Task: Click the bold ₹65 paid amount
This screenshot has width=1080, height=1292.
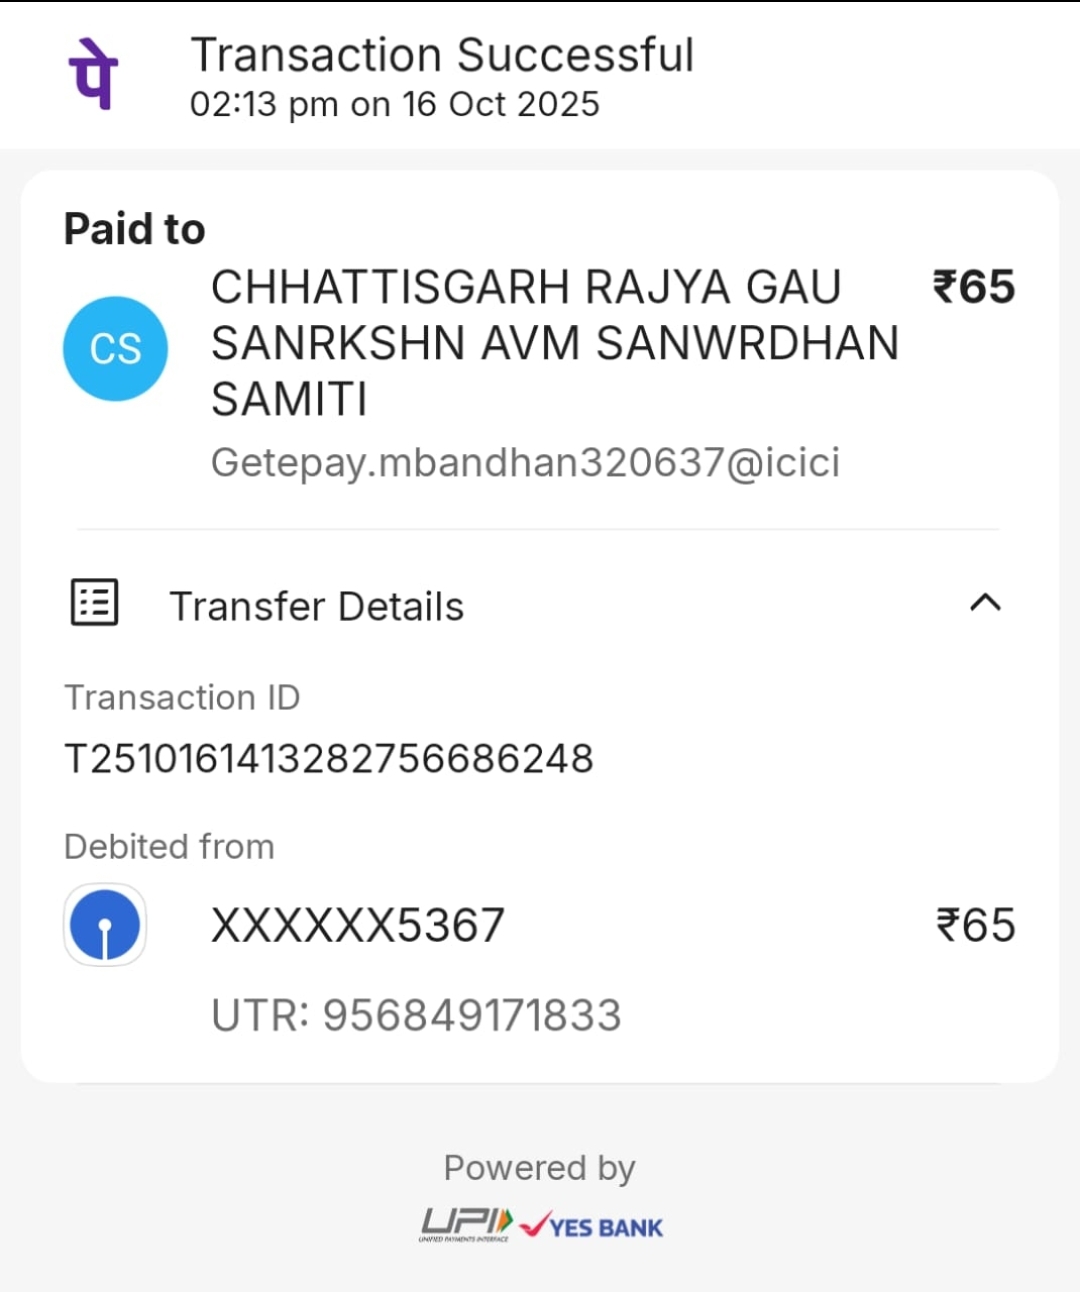Action: [x=973, y=287]
